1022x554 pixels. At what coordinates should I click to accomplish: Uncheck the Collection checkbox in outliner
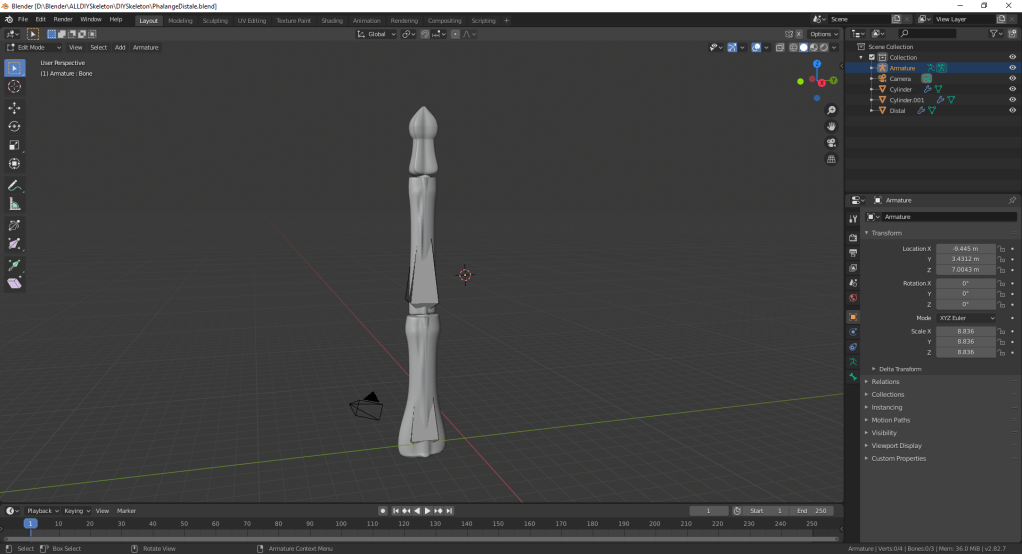point(871,57)
